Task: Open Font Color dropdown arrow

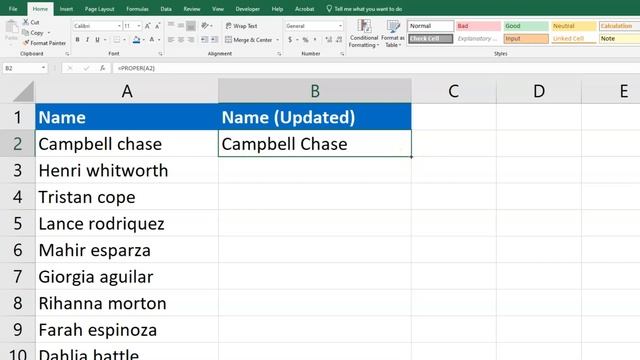Action: pos(159,40)
